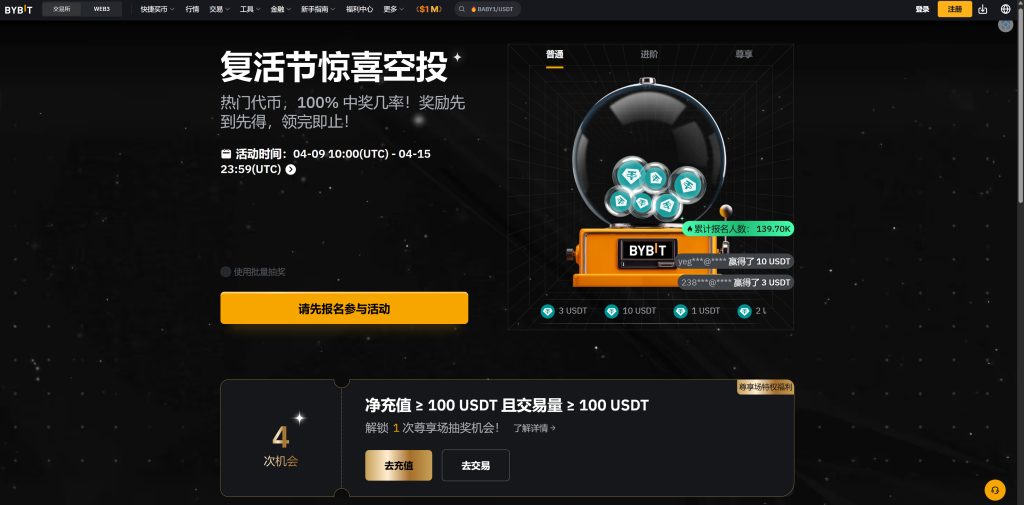Viewport: 1024px width, 505px height.
Task: Open the customer support headset icon
Action: (x=995, y=489)
